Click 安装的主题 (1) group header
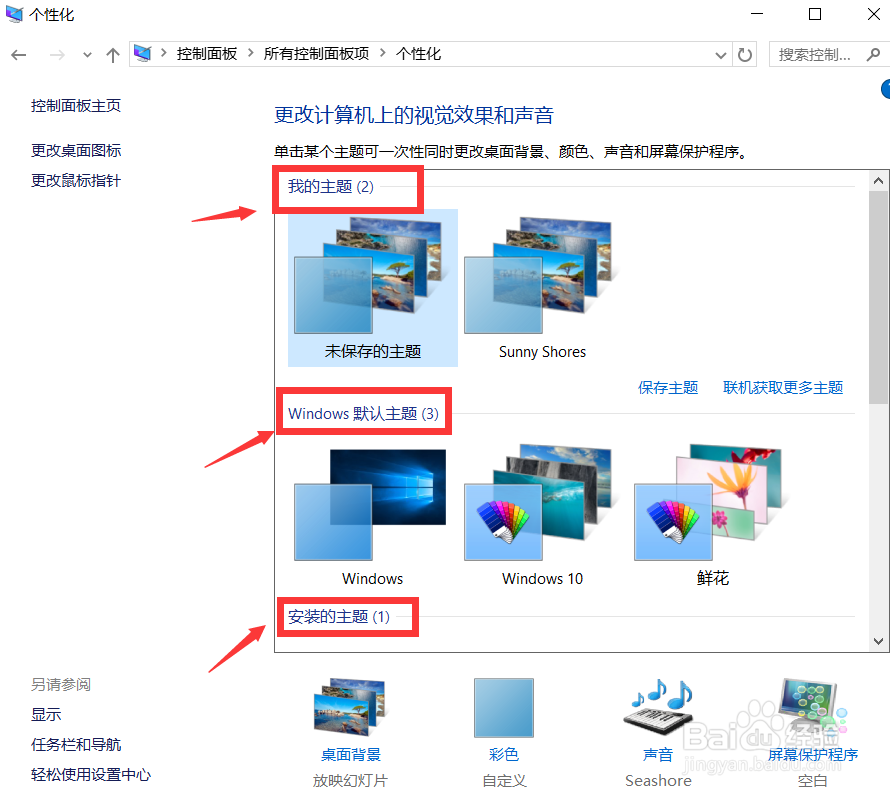 (339, 617)
